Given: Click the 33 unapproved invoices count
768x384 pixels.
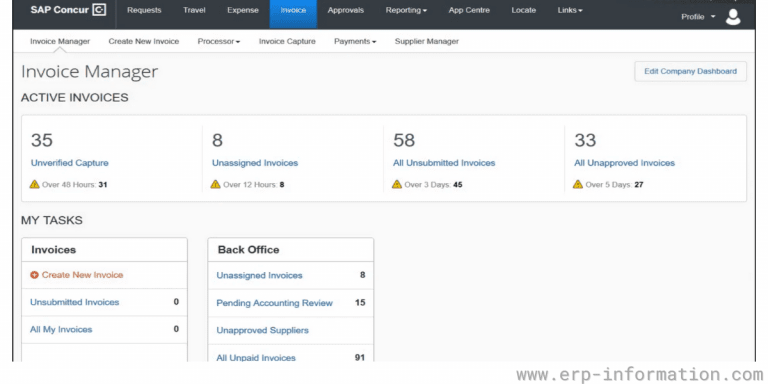Looking at the screenshot, I should pyautogui.click(x=585, y=141).
